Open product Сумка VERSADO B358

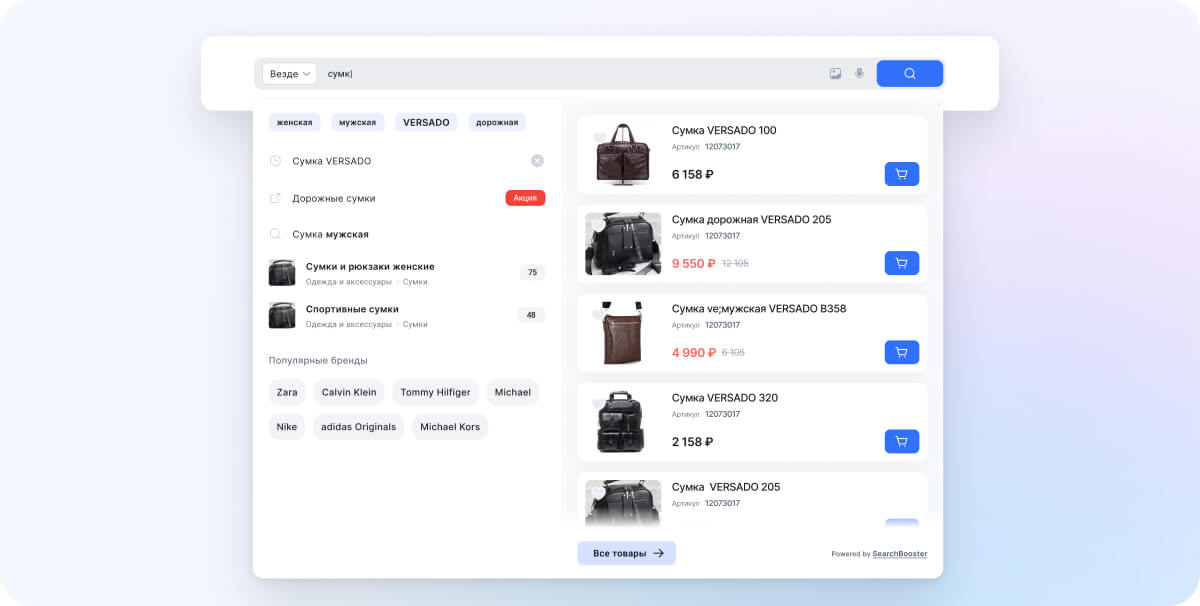[x=759, y=308]
